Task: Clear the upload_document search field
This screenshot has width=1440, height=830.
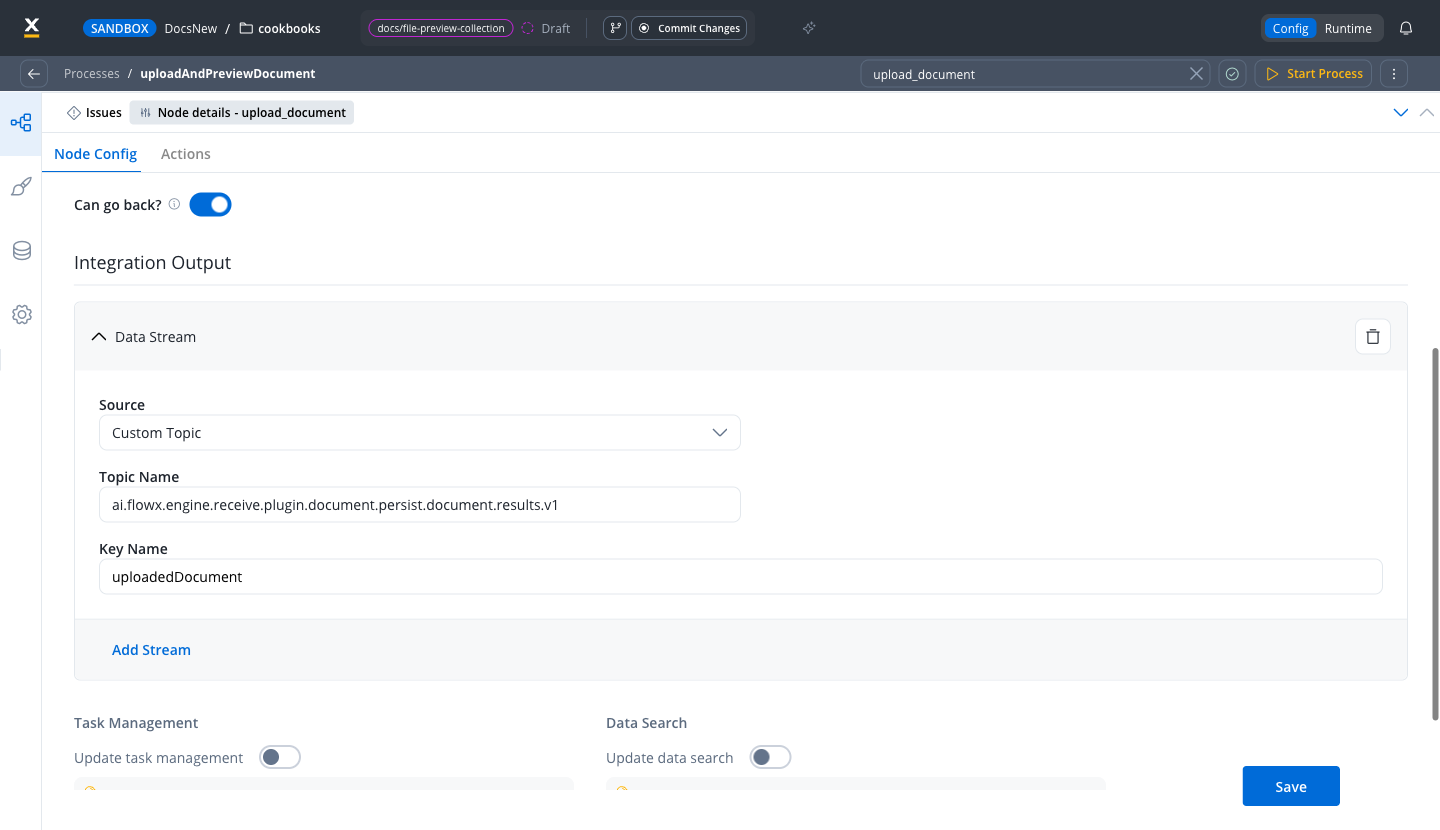Action: click(1195, 74)
